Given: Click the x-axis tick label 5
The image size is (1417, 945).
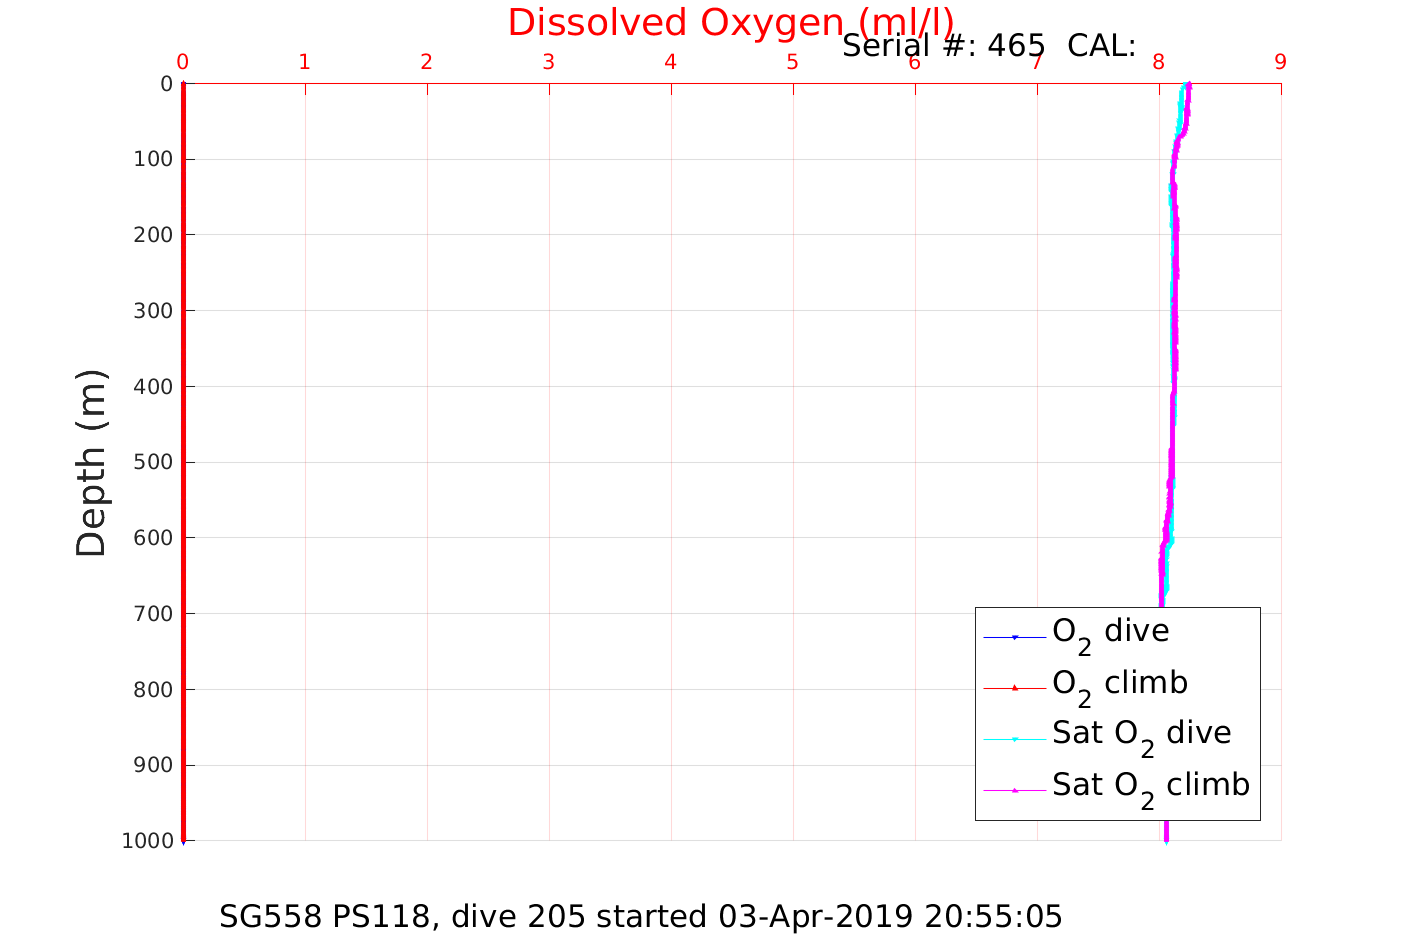Looking at the screenshot, I should 793,62.
